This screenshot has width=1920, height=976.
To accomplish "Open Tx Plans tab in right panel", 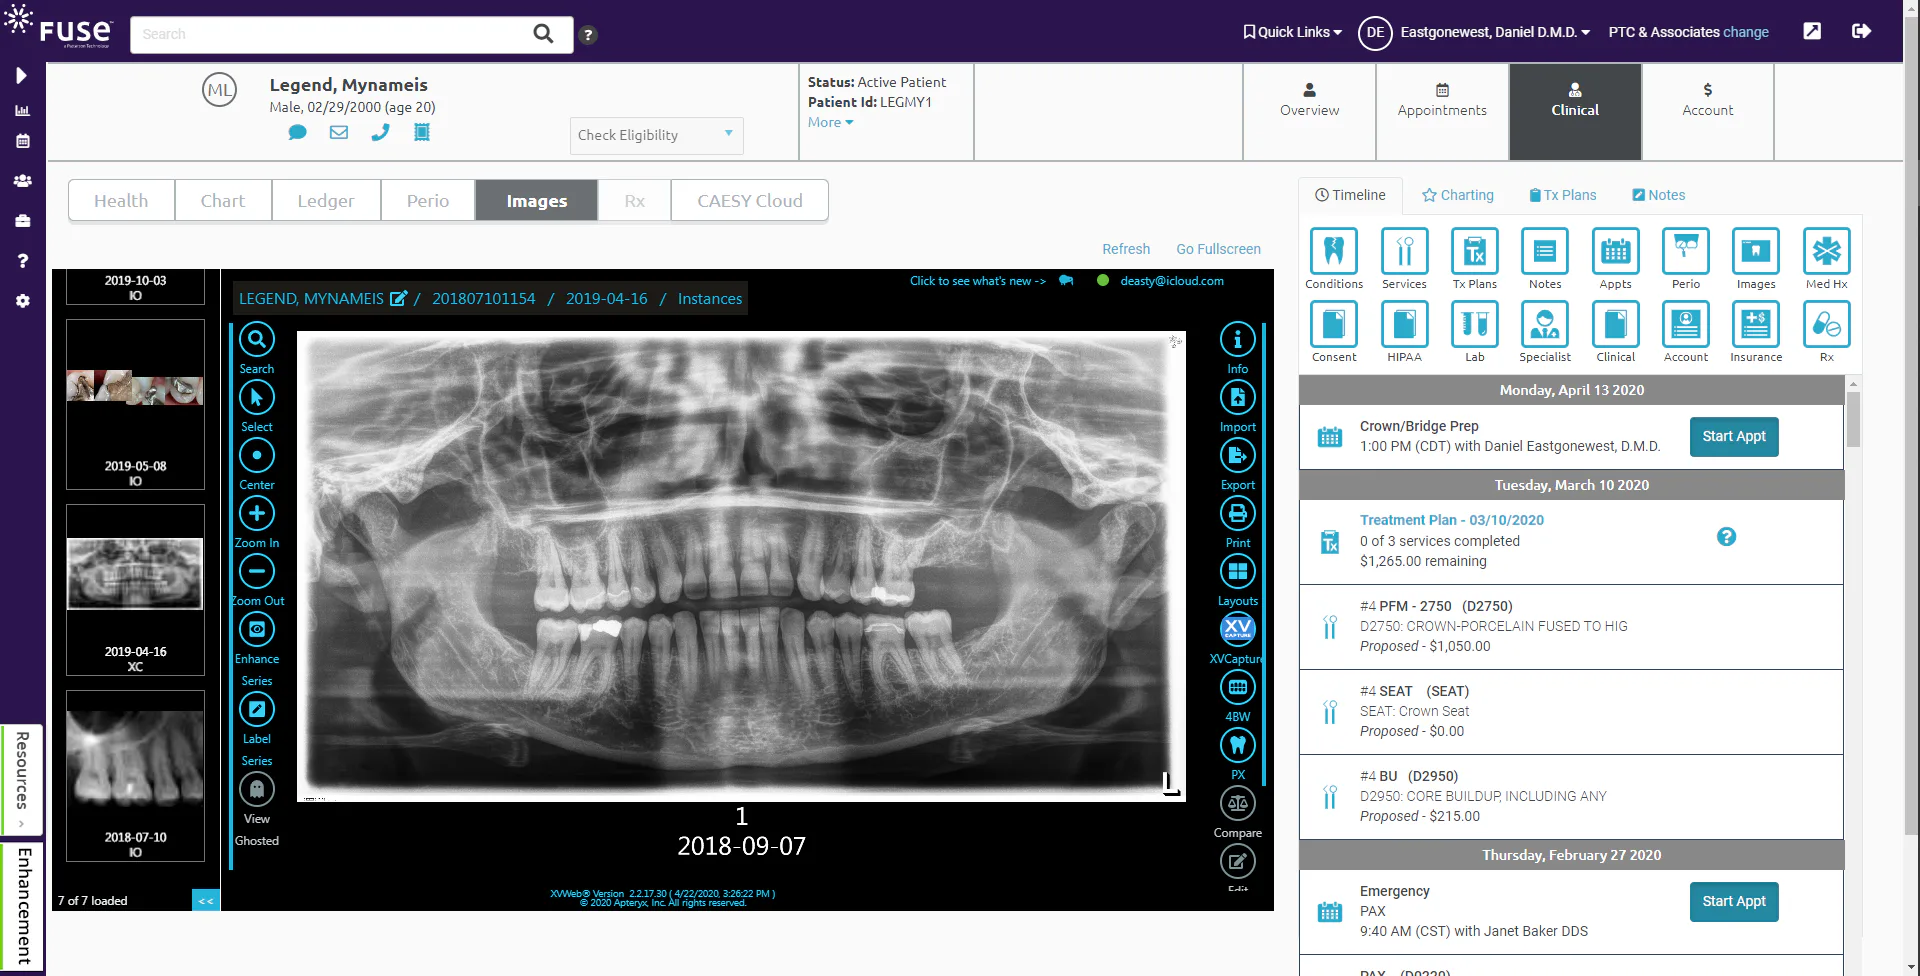I will (1563, 195).
